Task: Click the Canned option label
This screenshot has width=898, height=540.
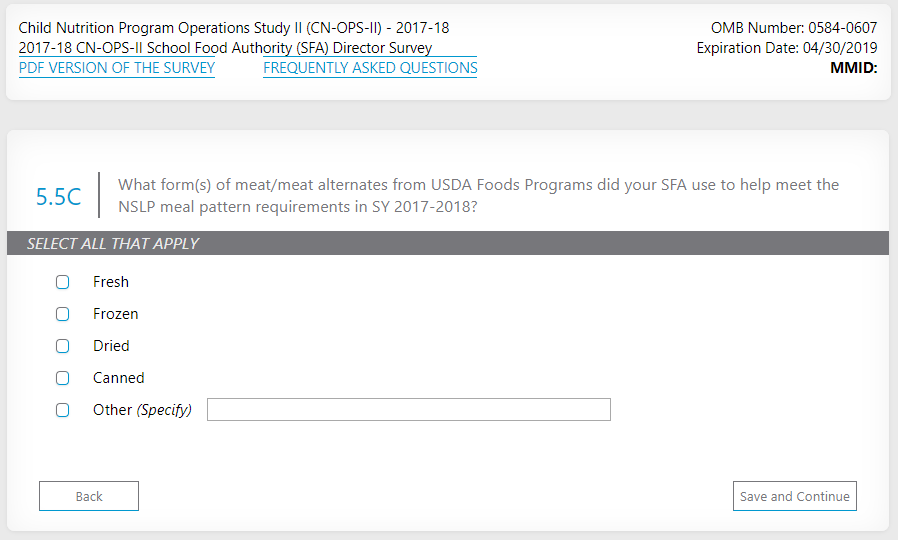Action: pyautogui.click(x=119, y=378)
